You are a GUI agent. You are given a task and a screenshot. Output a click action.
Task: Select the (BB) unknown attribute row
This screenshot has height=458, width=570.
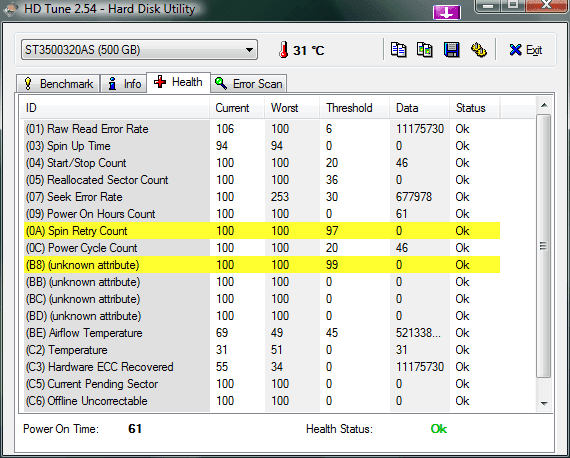pyautogui.click(x=262, y=282)
